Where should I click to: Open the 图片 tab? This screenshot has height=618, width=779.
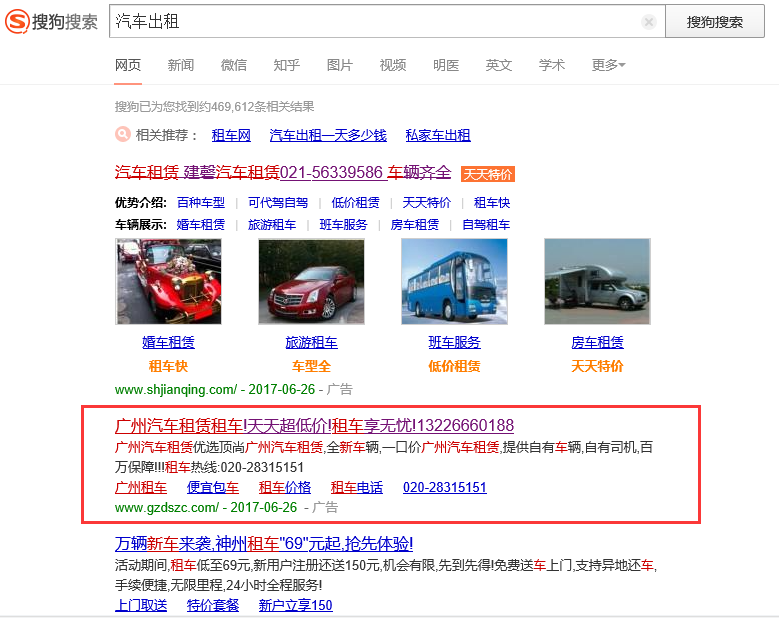click(340, 65)
